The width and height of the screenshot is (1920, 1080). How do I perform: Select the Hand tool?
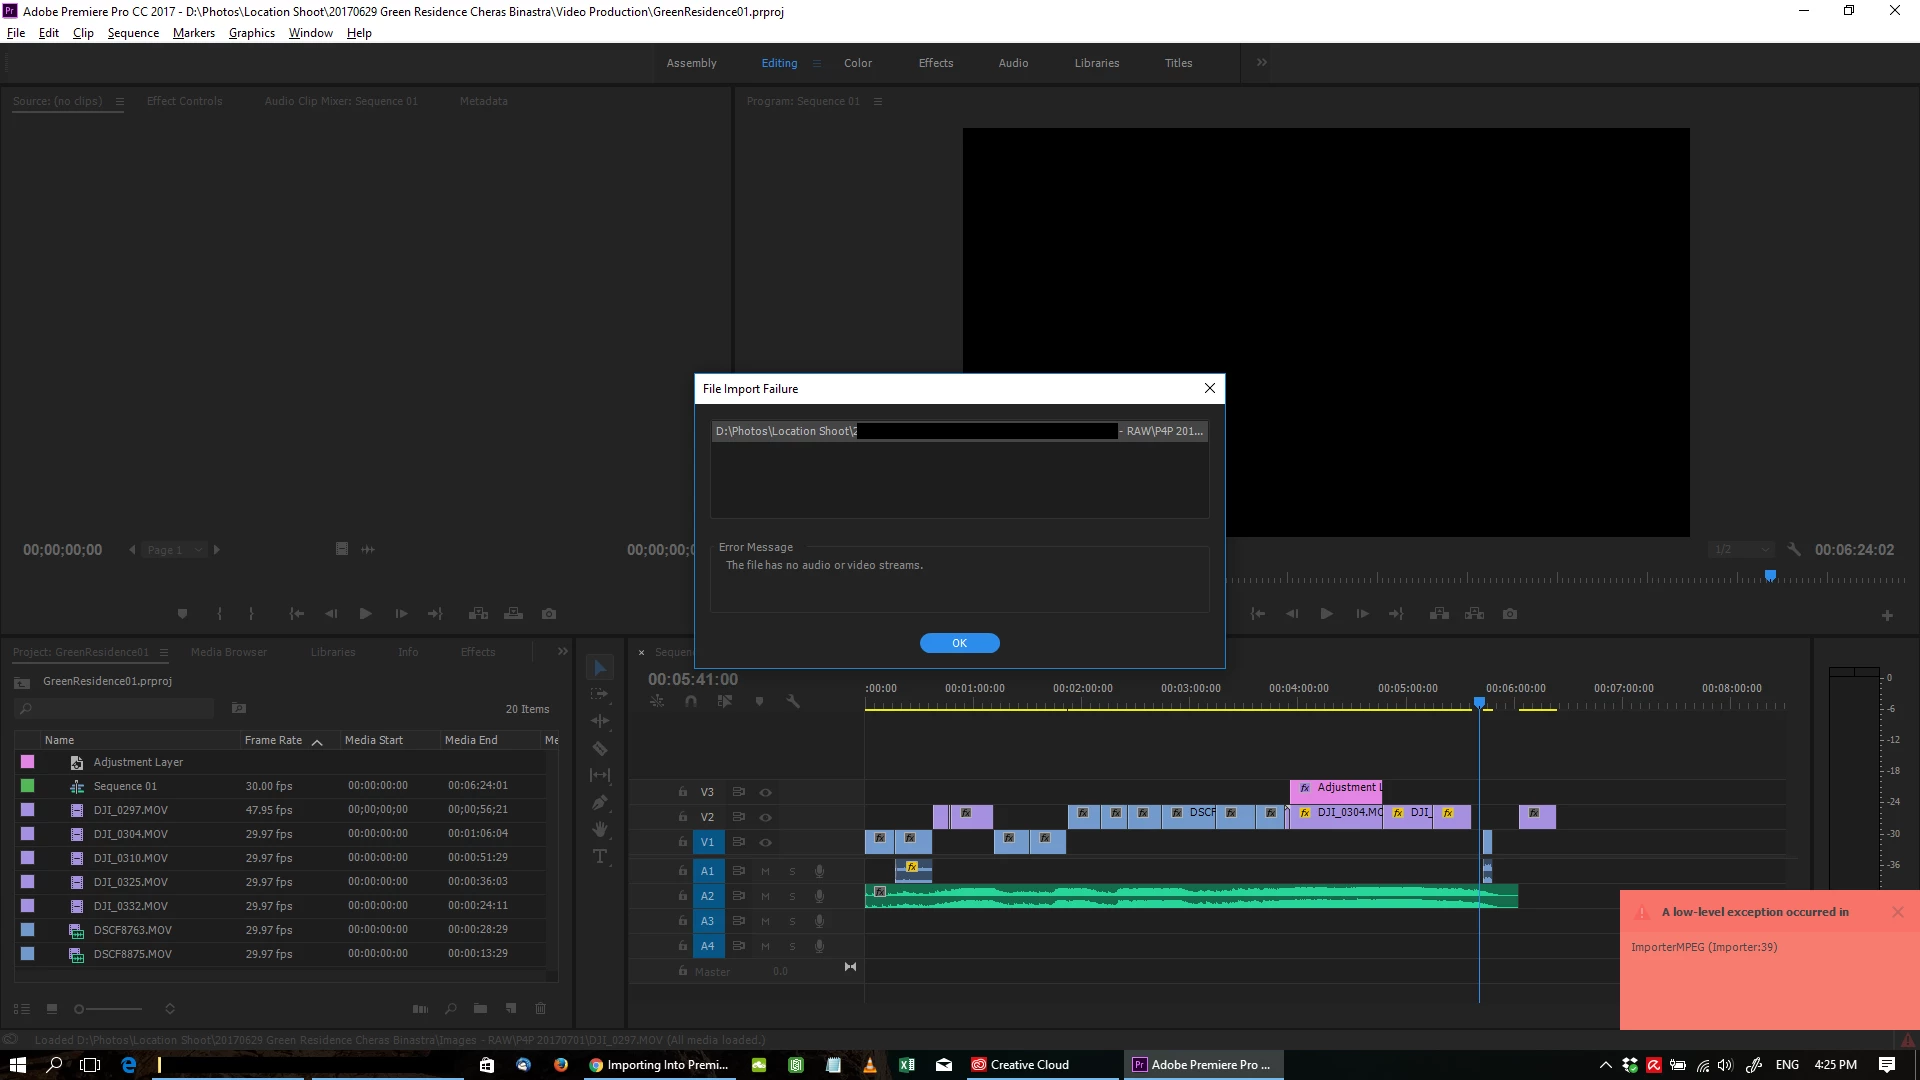point(600,829)
